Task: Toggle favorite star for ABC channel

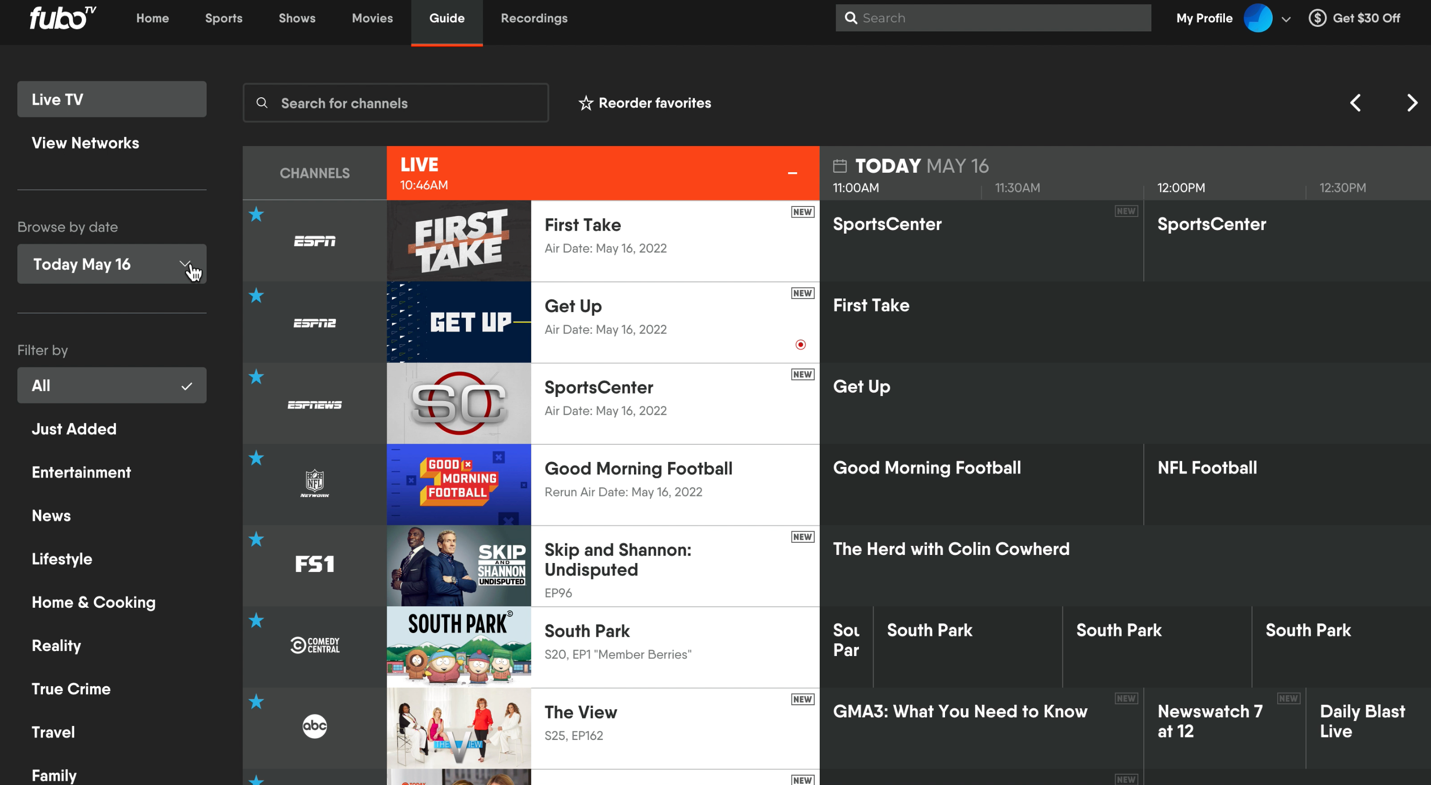Action: tap(257, 702)
